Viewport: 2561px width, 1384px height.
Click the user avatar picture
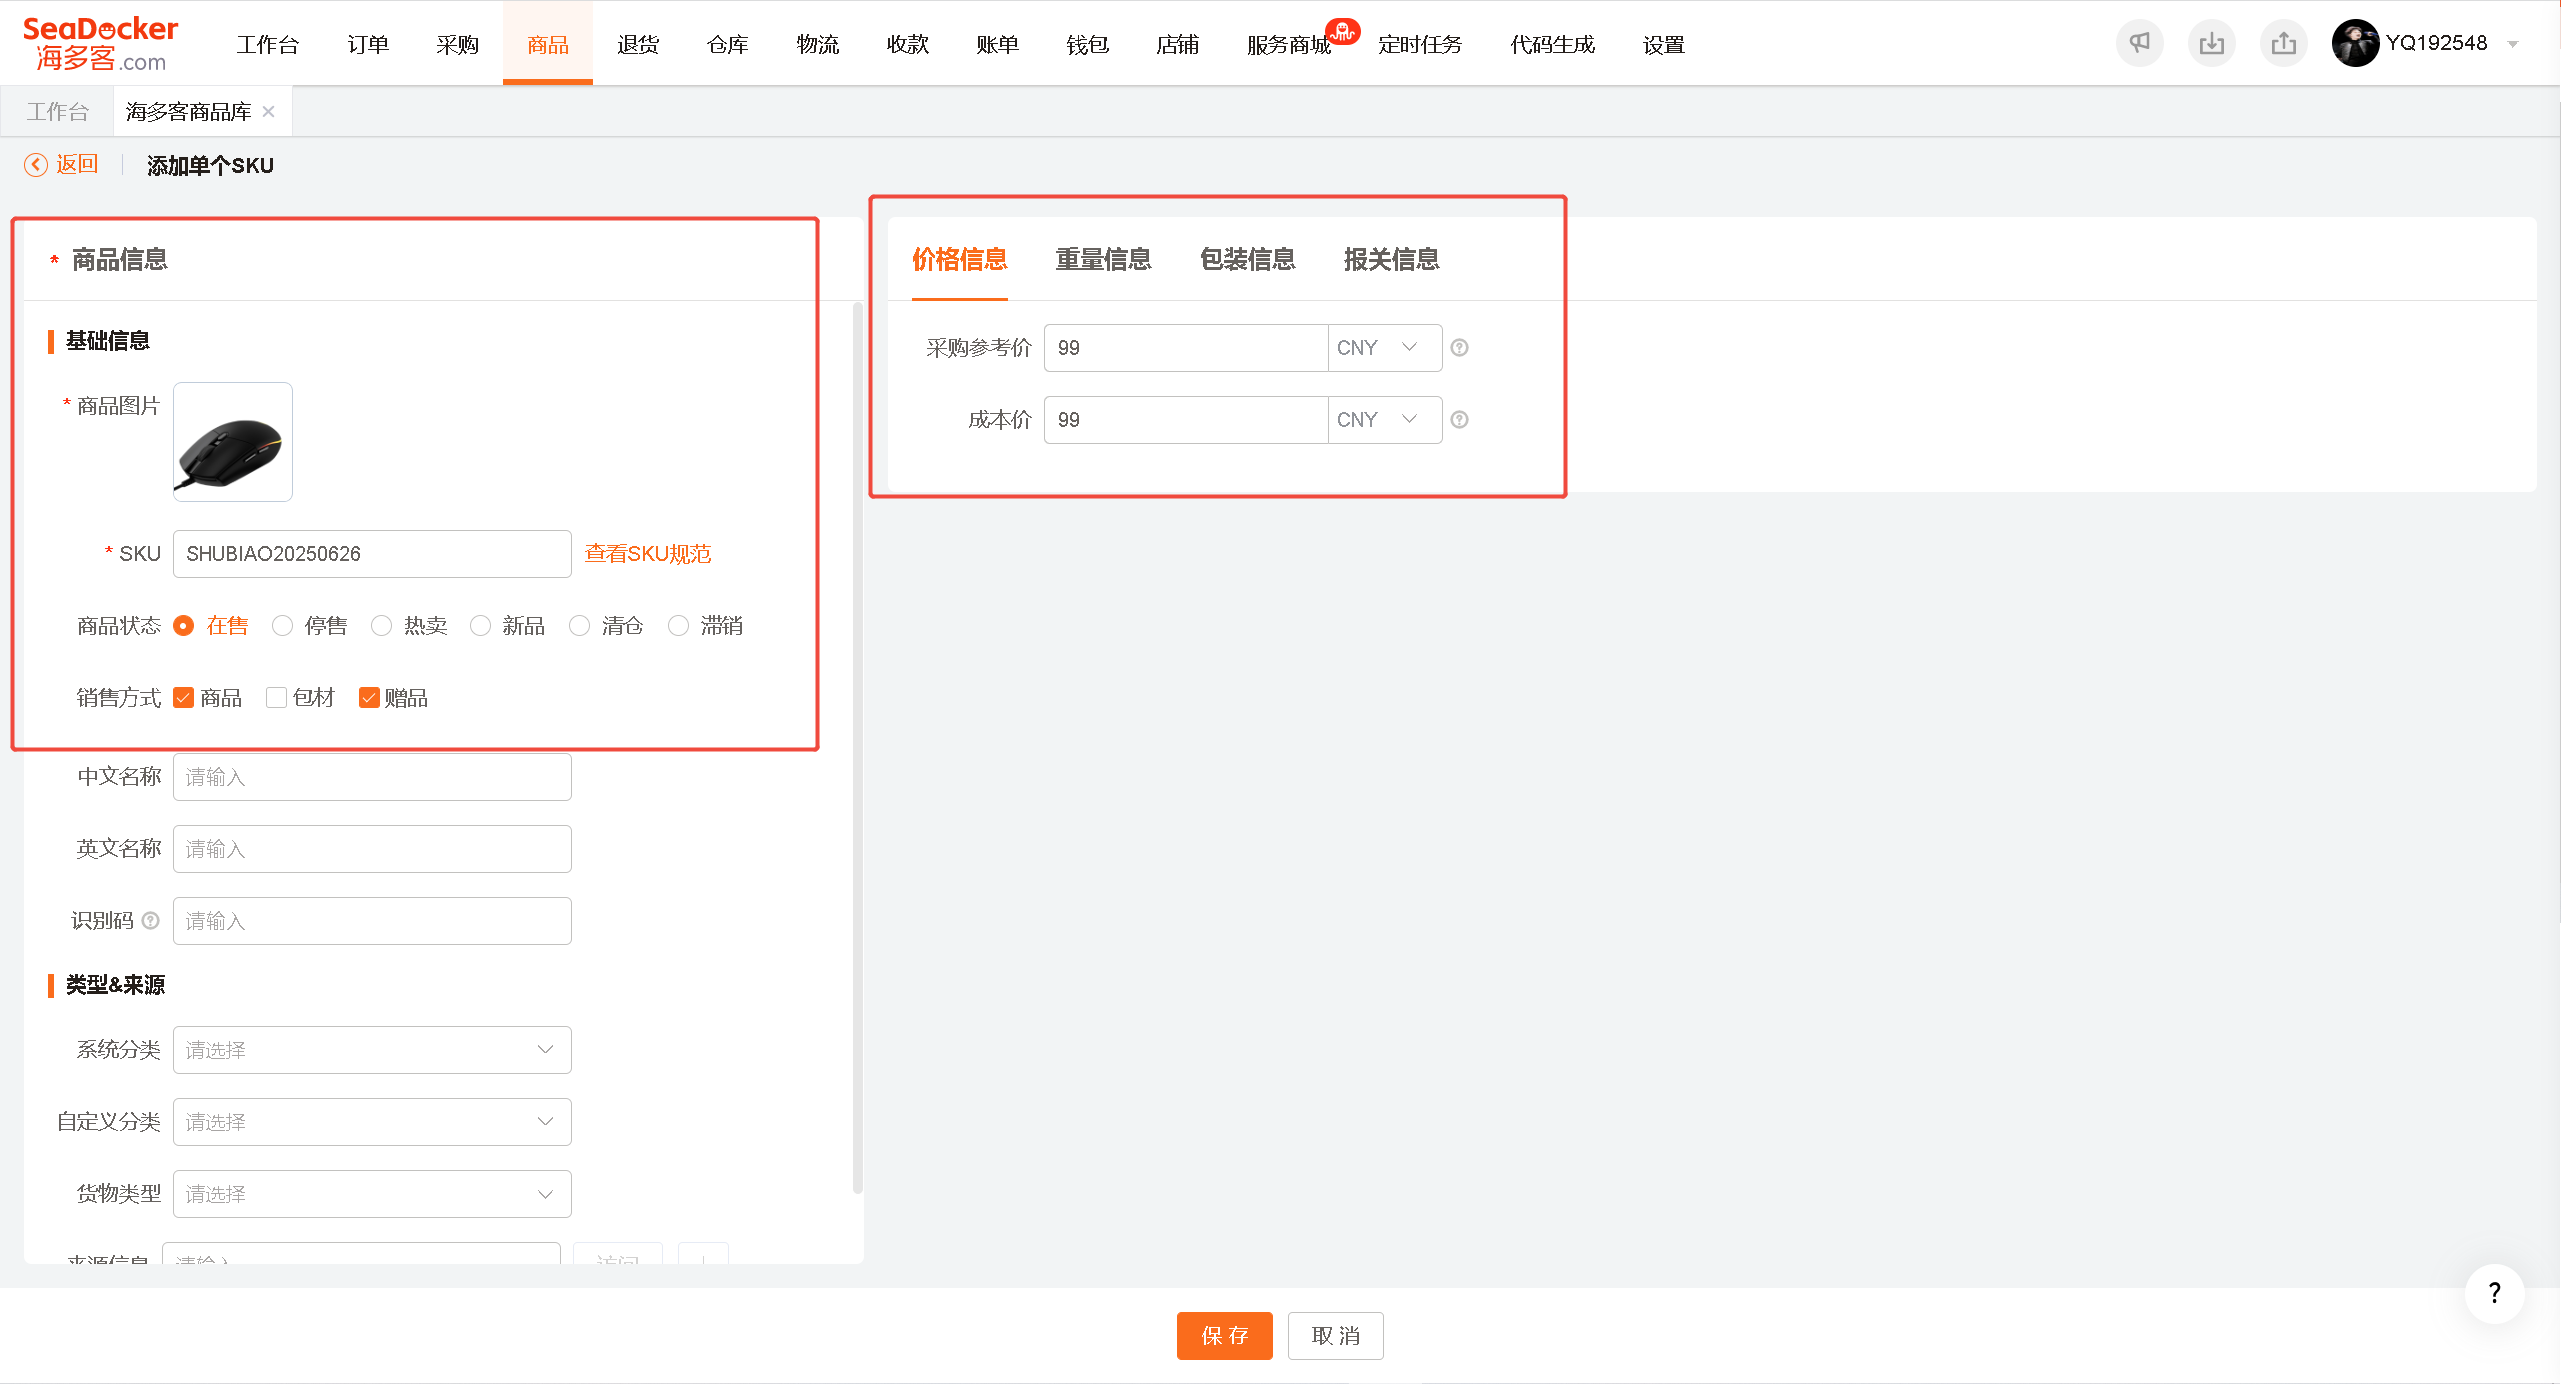[x=2355, y=43]
